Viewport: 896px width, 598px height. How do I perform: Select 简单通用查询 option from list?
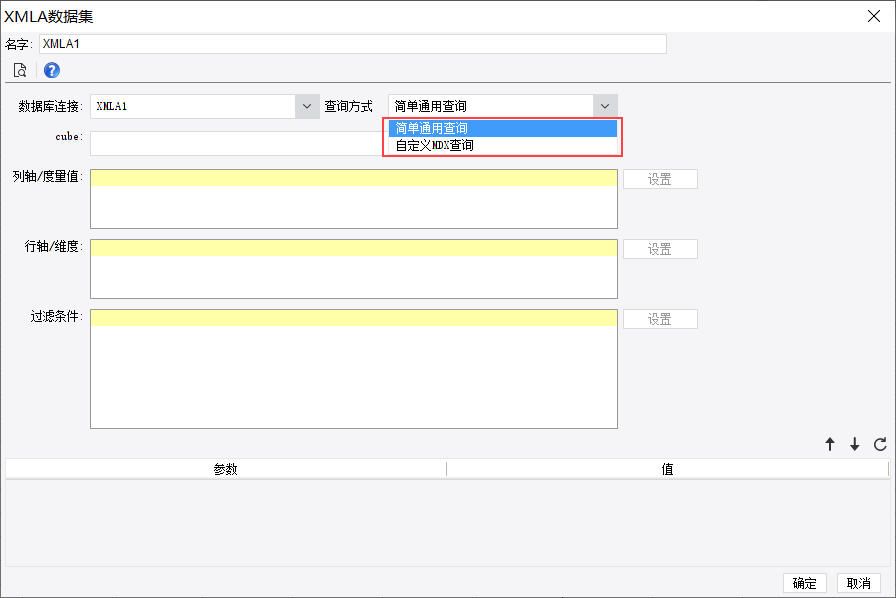click(503, 128)
